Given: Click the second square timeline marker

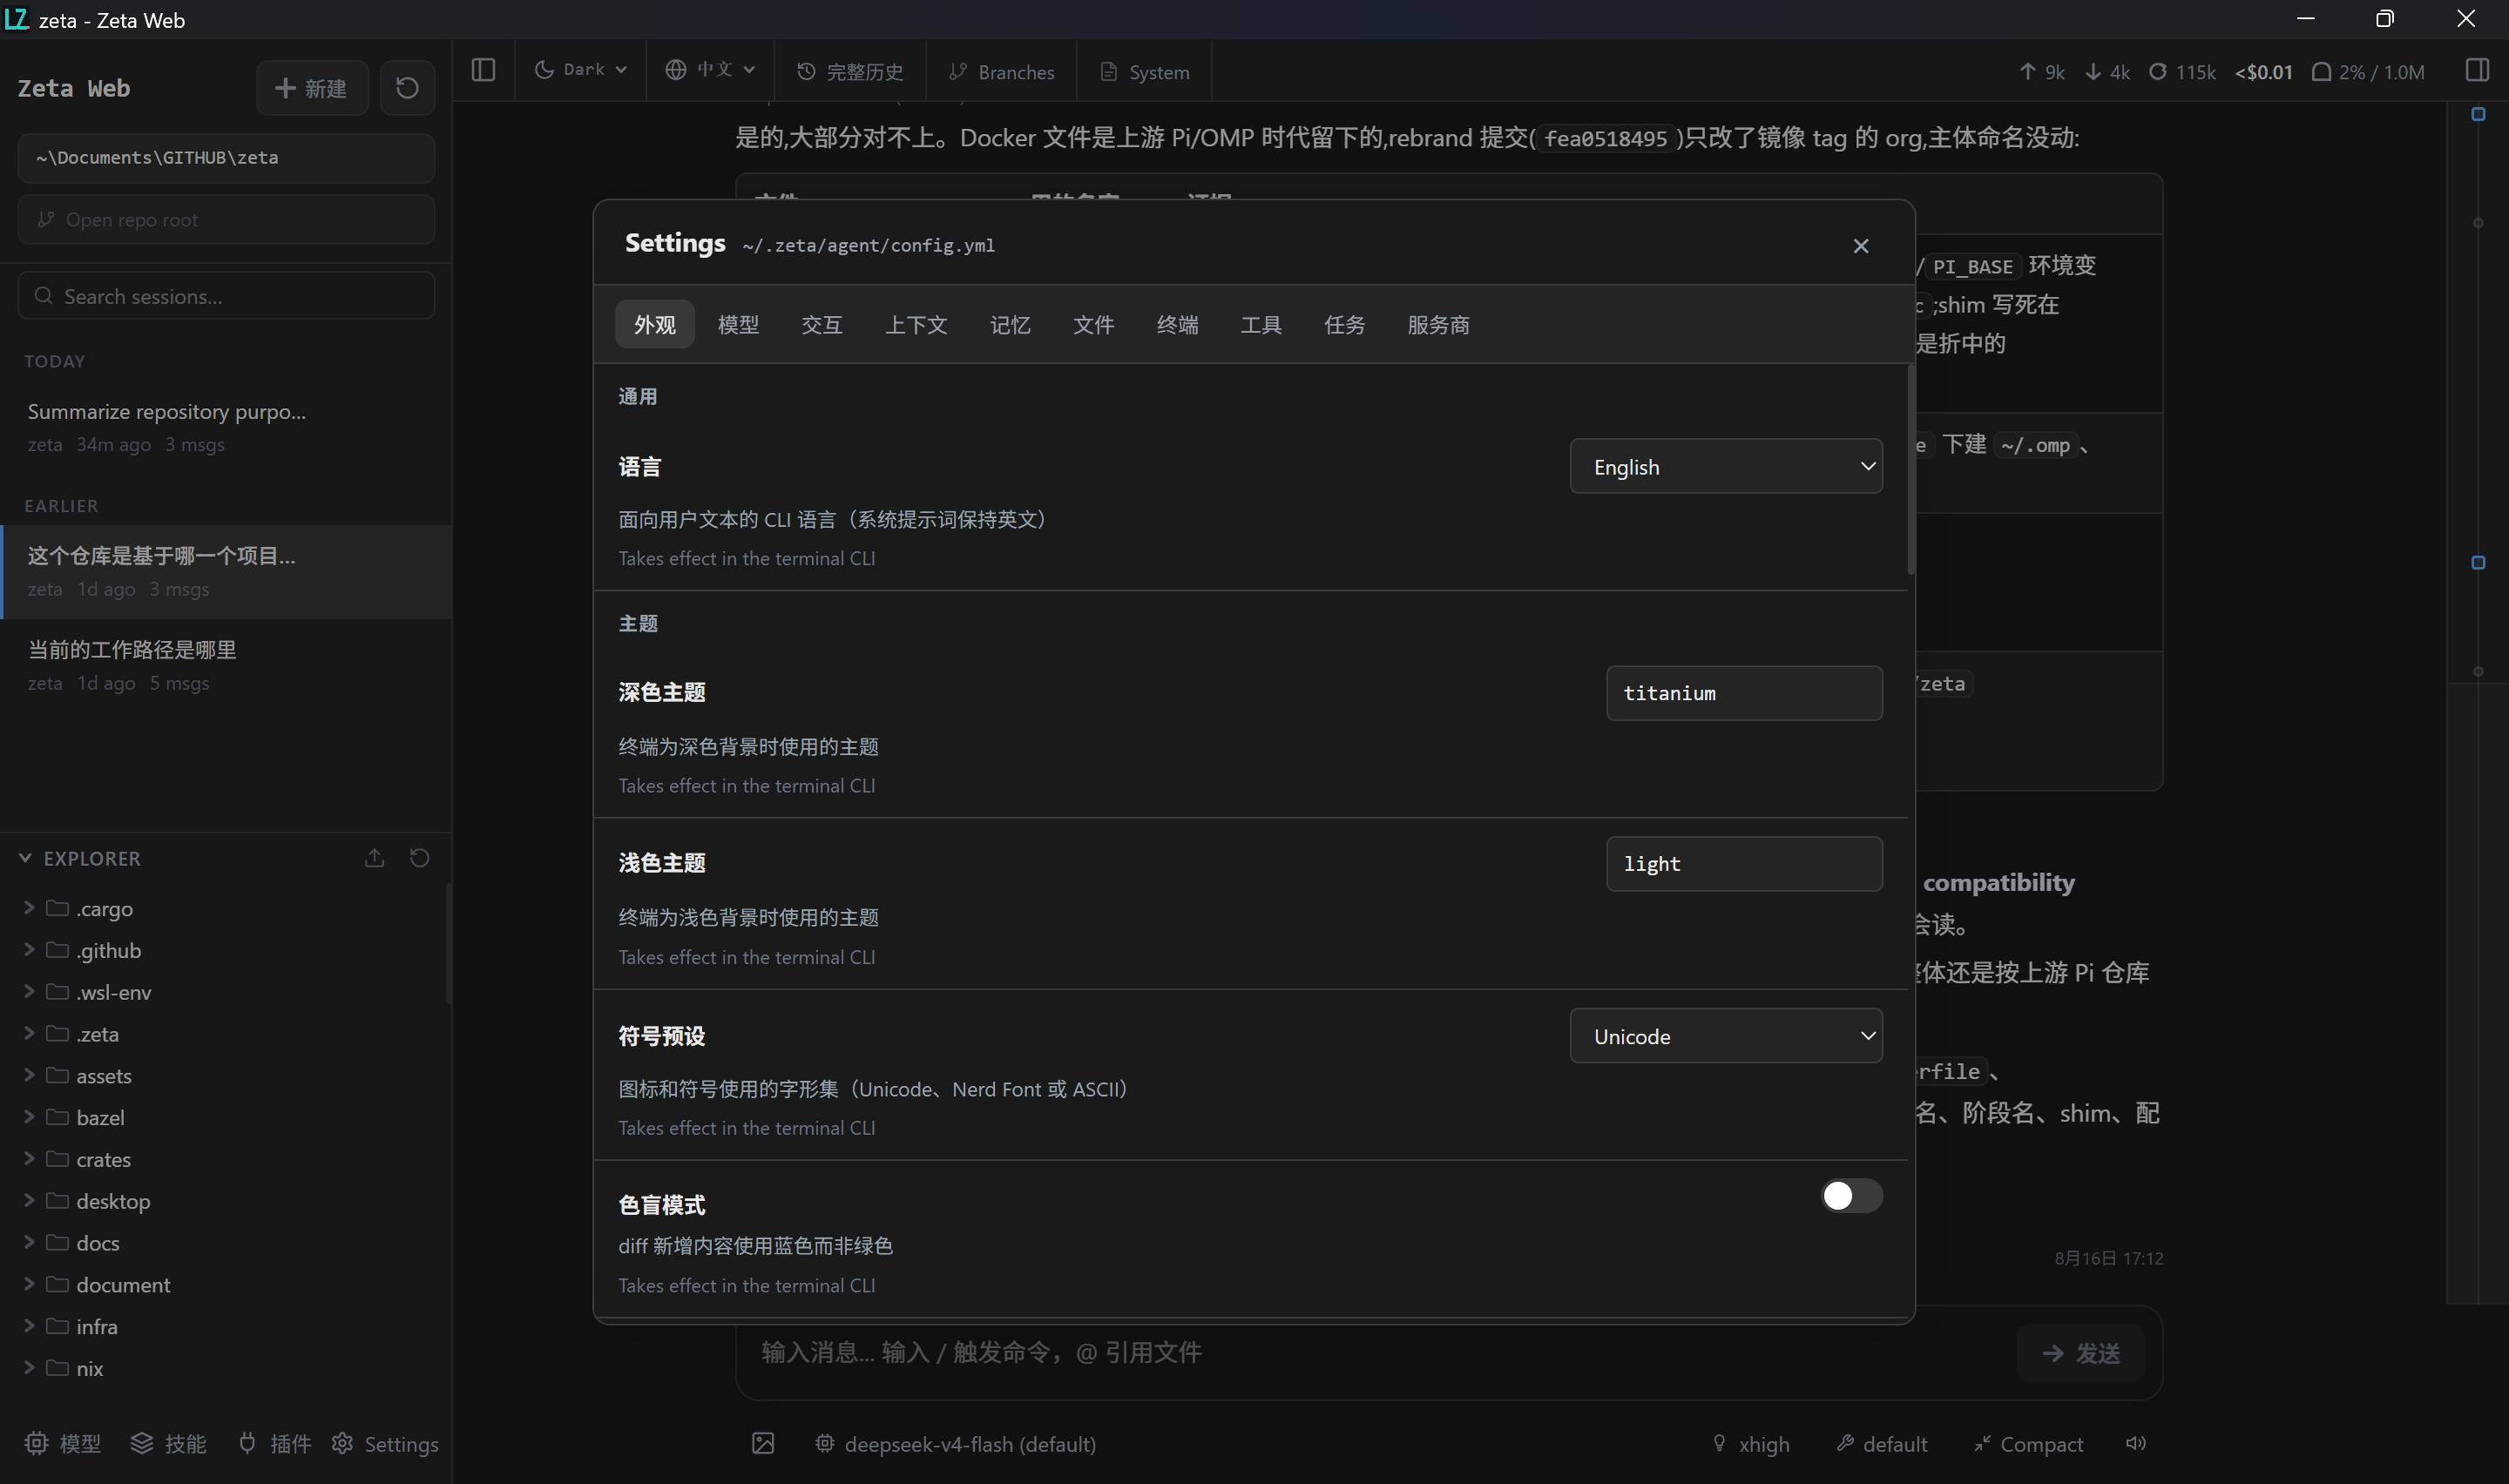Looking at the screenshot, I should tap(2478, 562).
